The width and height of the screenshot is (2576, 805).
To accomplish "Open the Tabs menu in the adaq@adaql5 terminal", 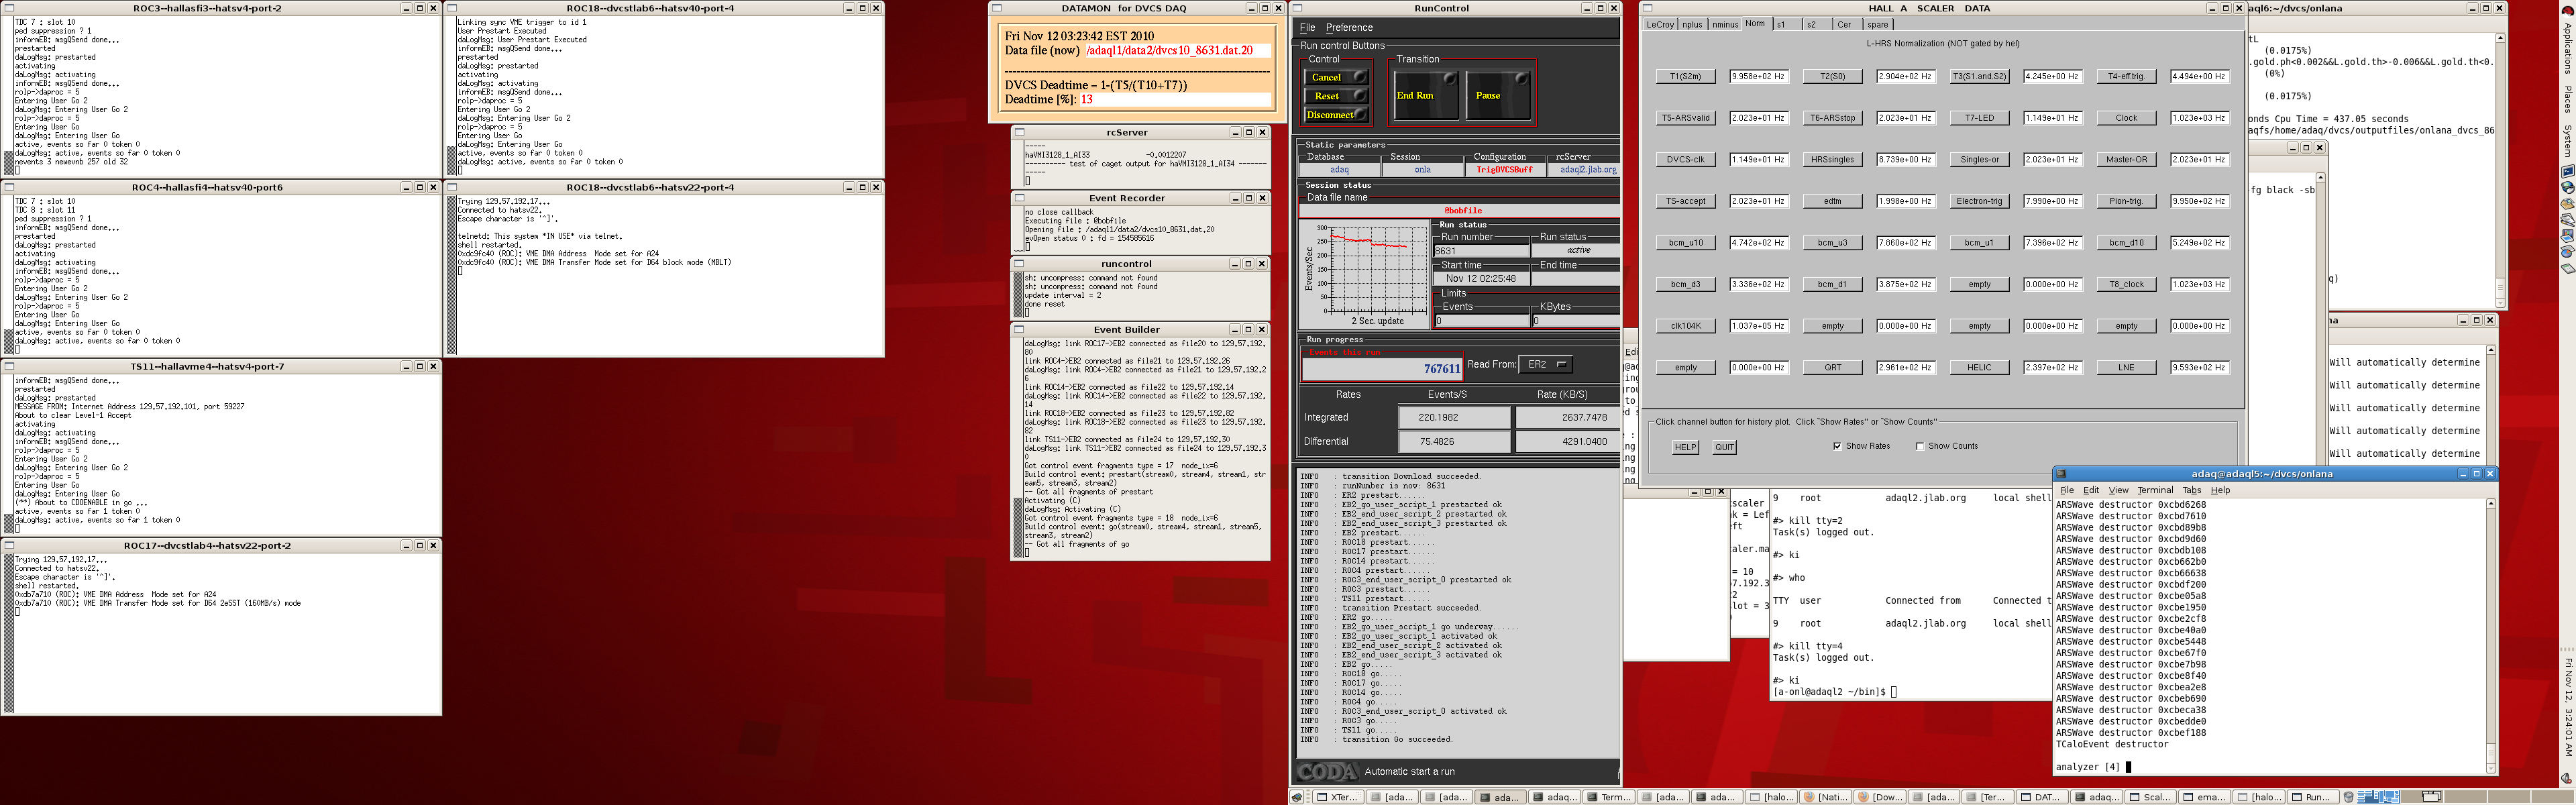I will point(2191,490).
